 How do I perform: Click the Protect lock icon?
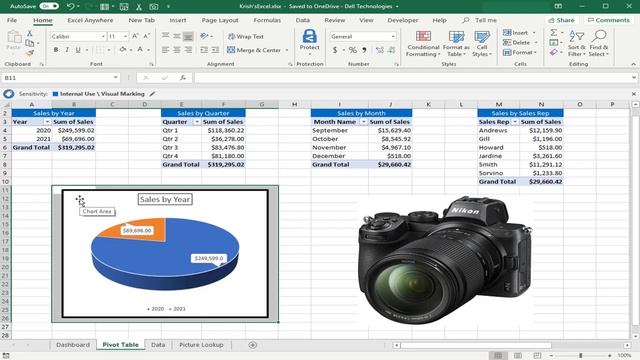(x=309, y=37)
